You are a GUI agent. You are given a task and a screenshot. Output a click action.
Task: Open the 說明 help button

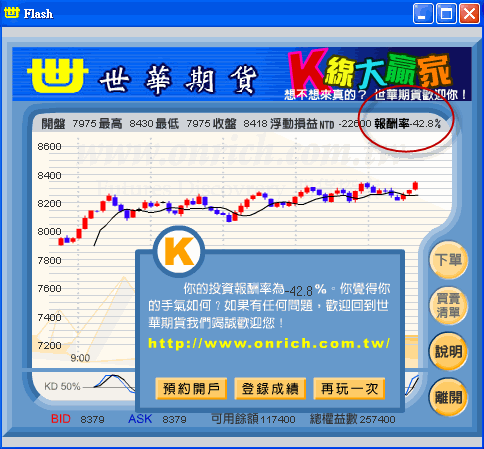coord(448,352)
